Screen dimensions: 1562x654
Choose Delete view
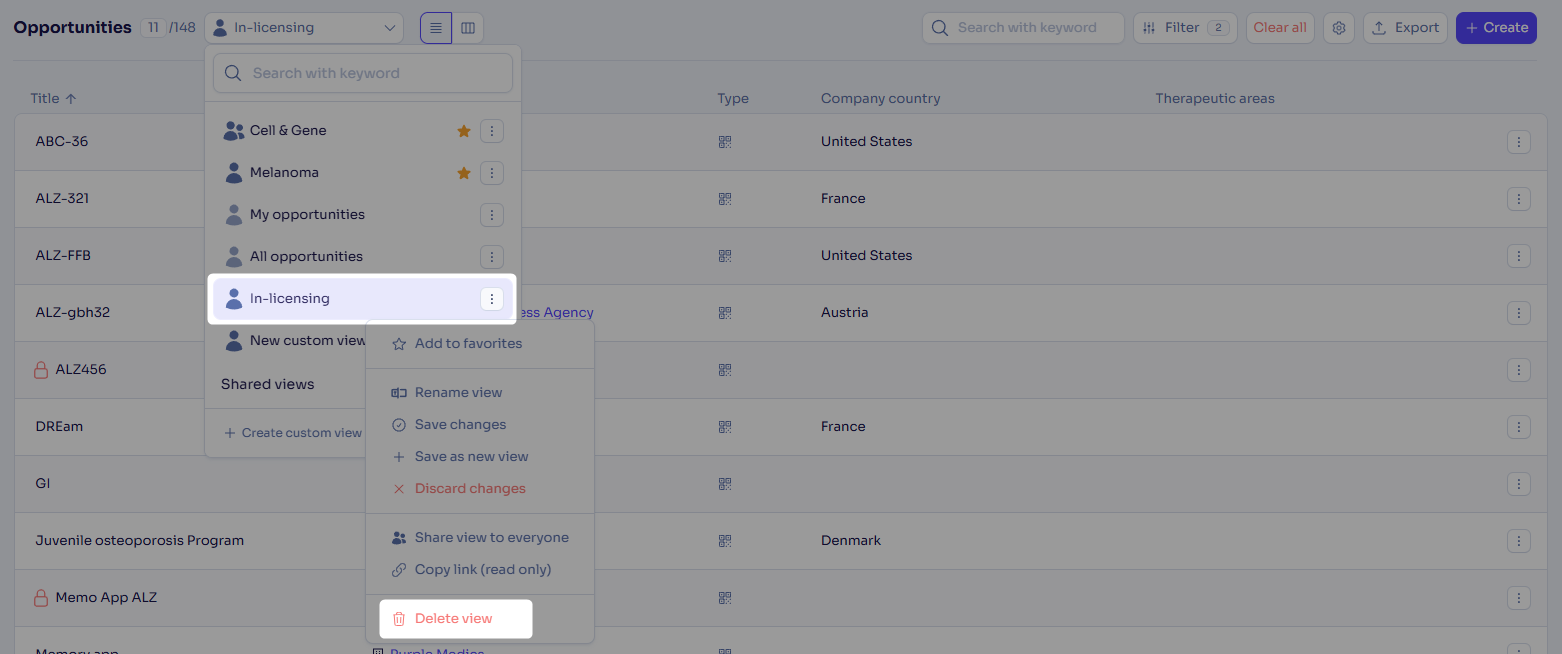coord(455,619)
